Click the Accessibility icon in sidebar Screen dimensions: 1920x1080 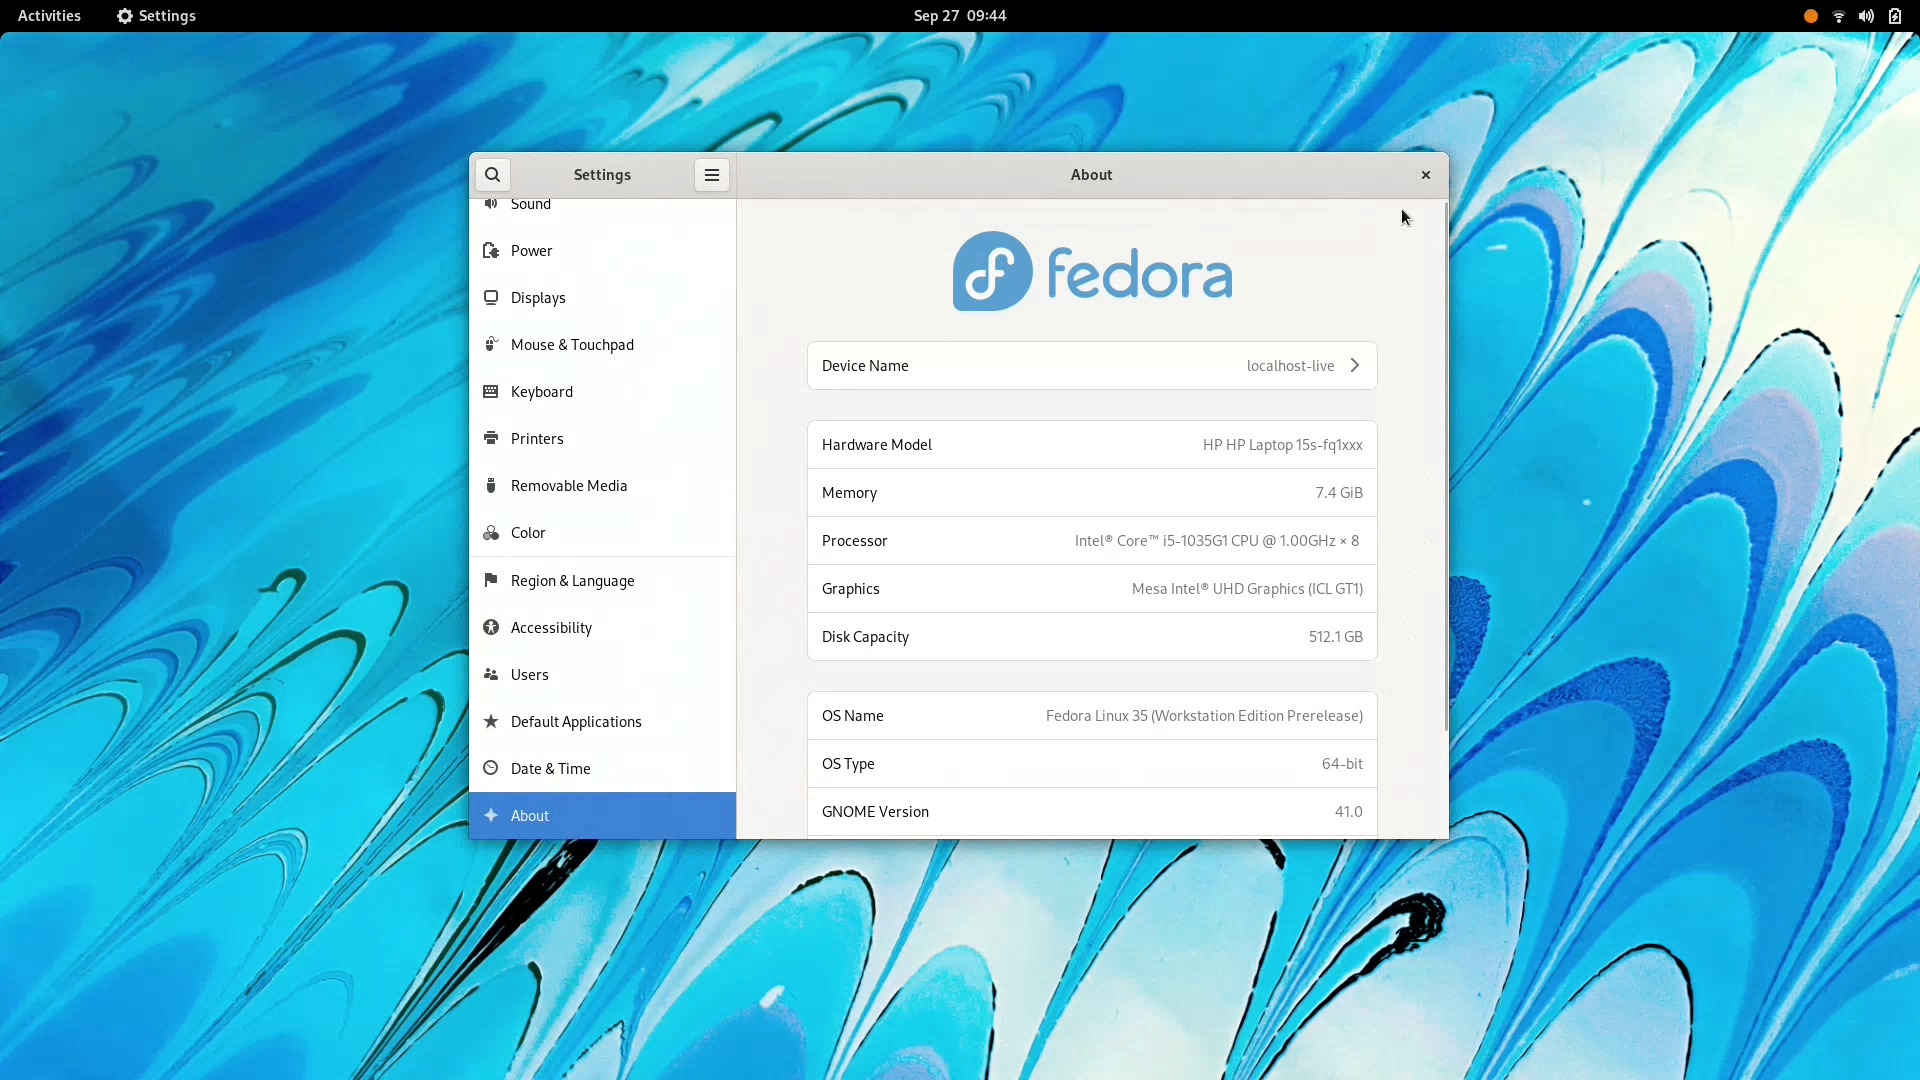(x=491, y=627)
